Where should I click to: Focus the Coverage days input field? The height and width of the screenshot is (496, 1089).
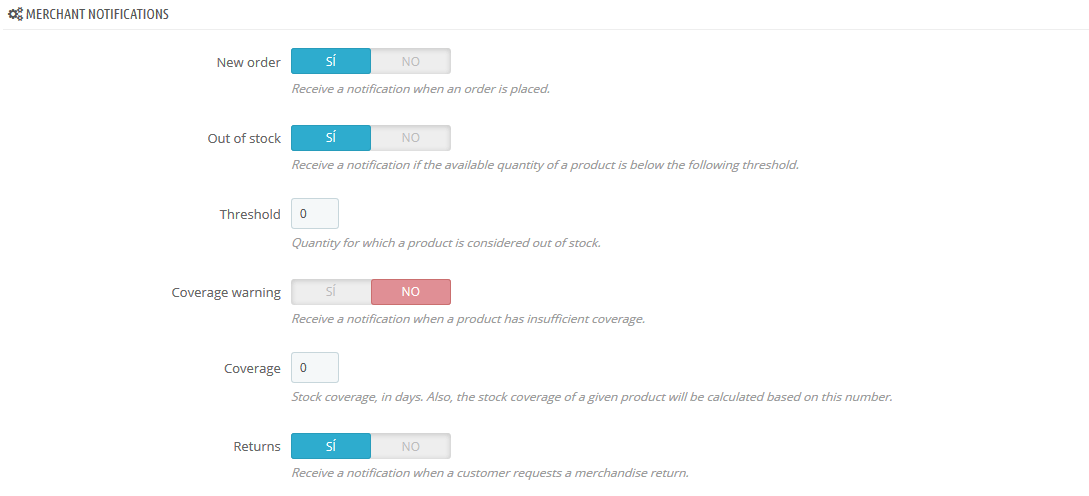tap(315, 367)
